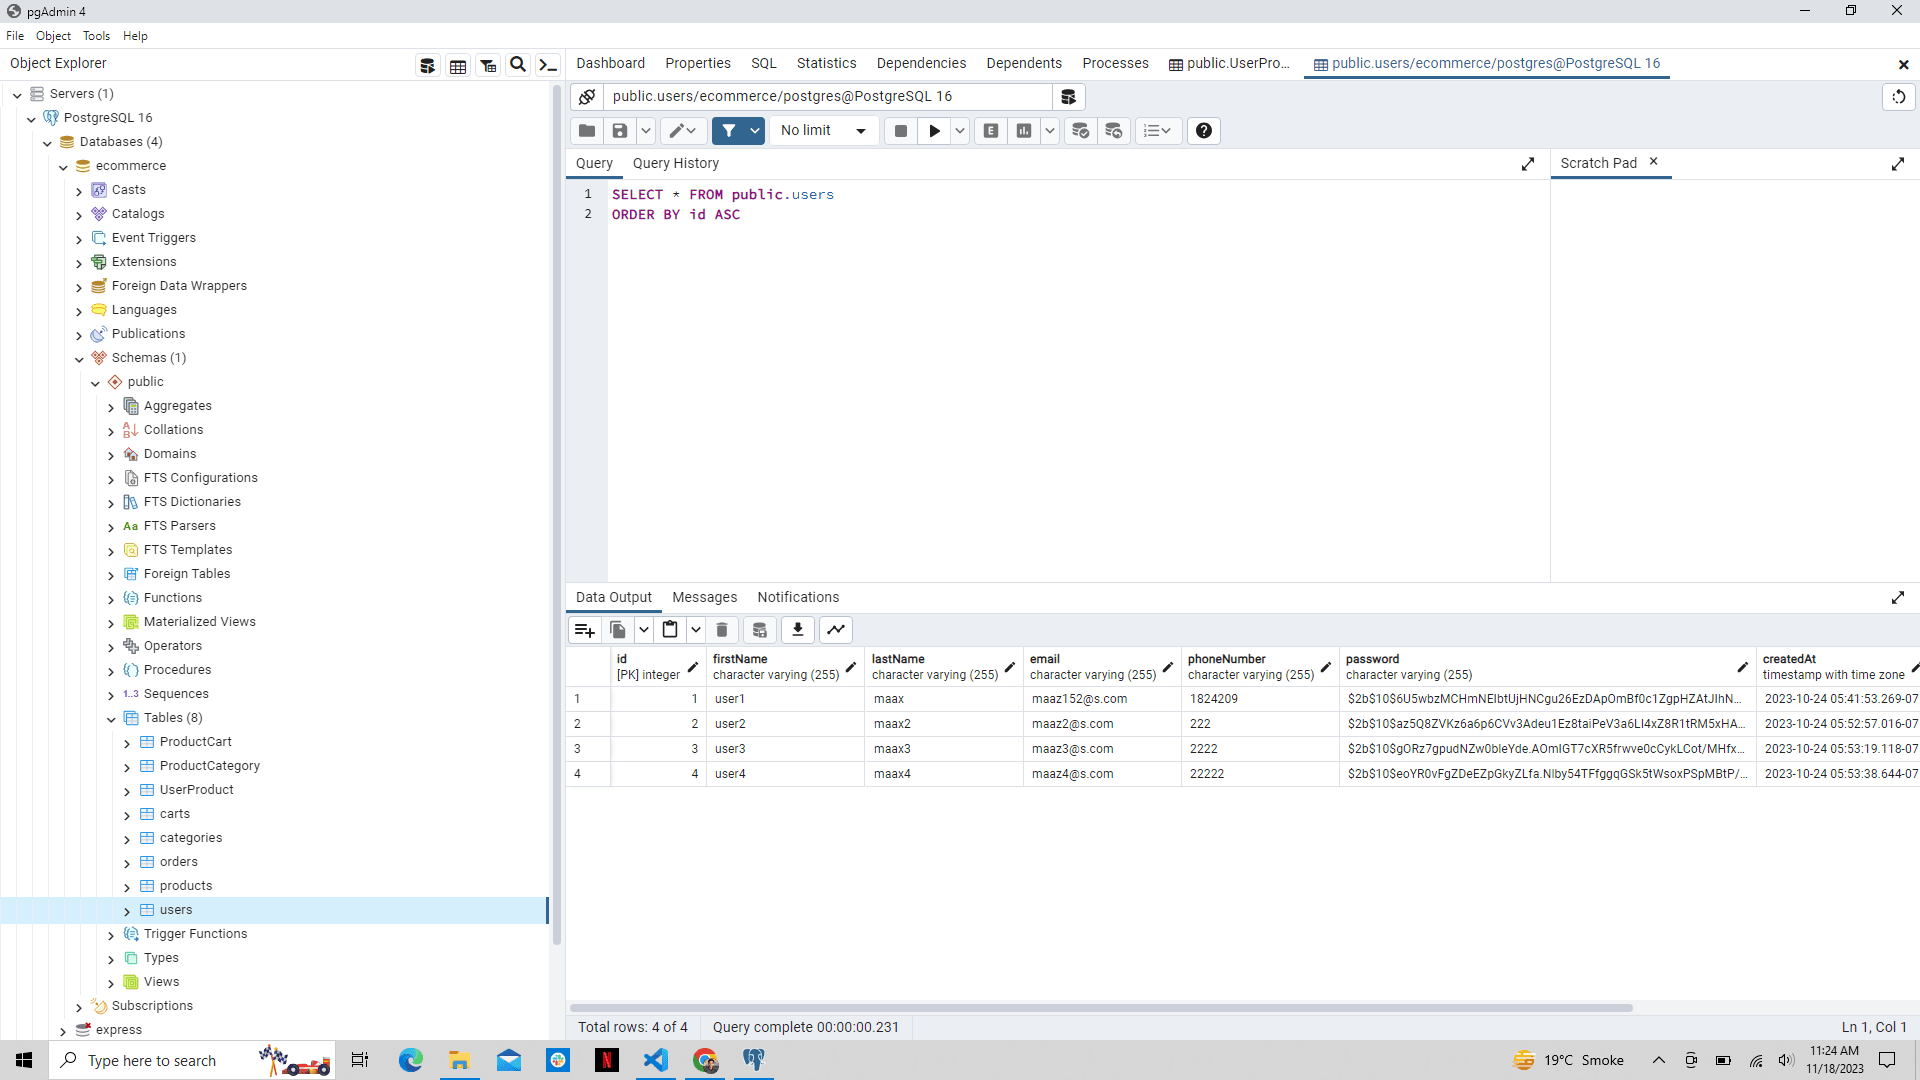The height and width of the screenshot is (1080, 1920).
Task: Click the connection status icon beside connection string
Action: pyautogui.click(x=587, y=97)
